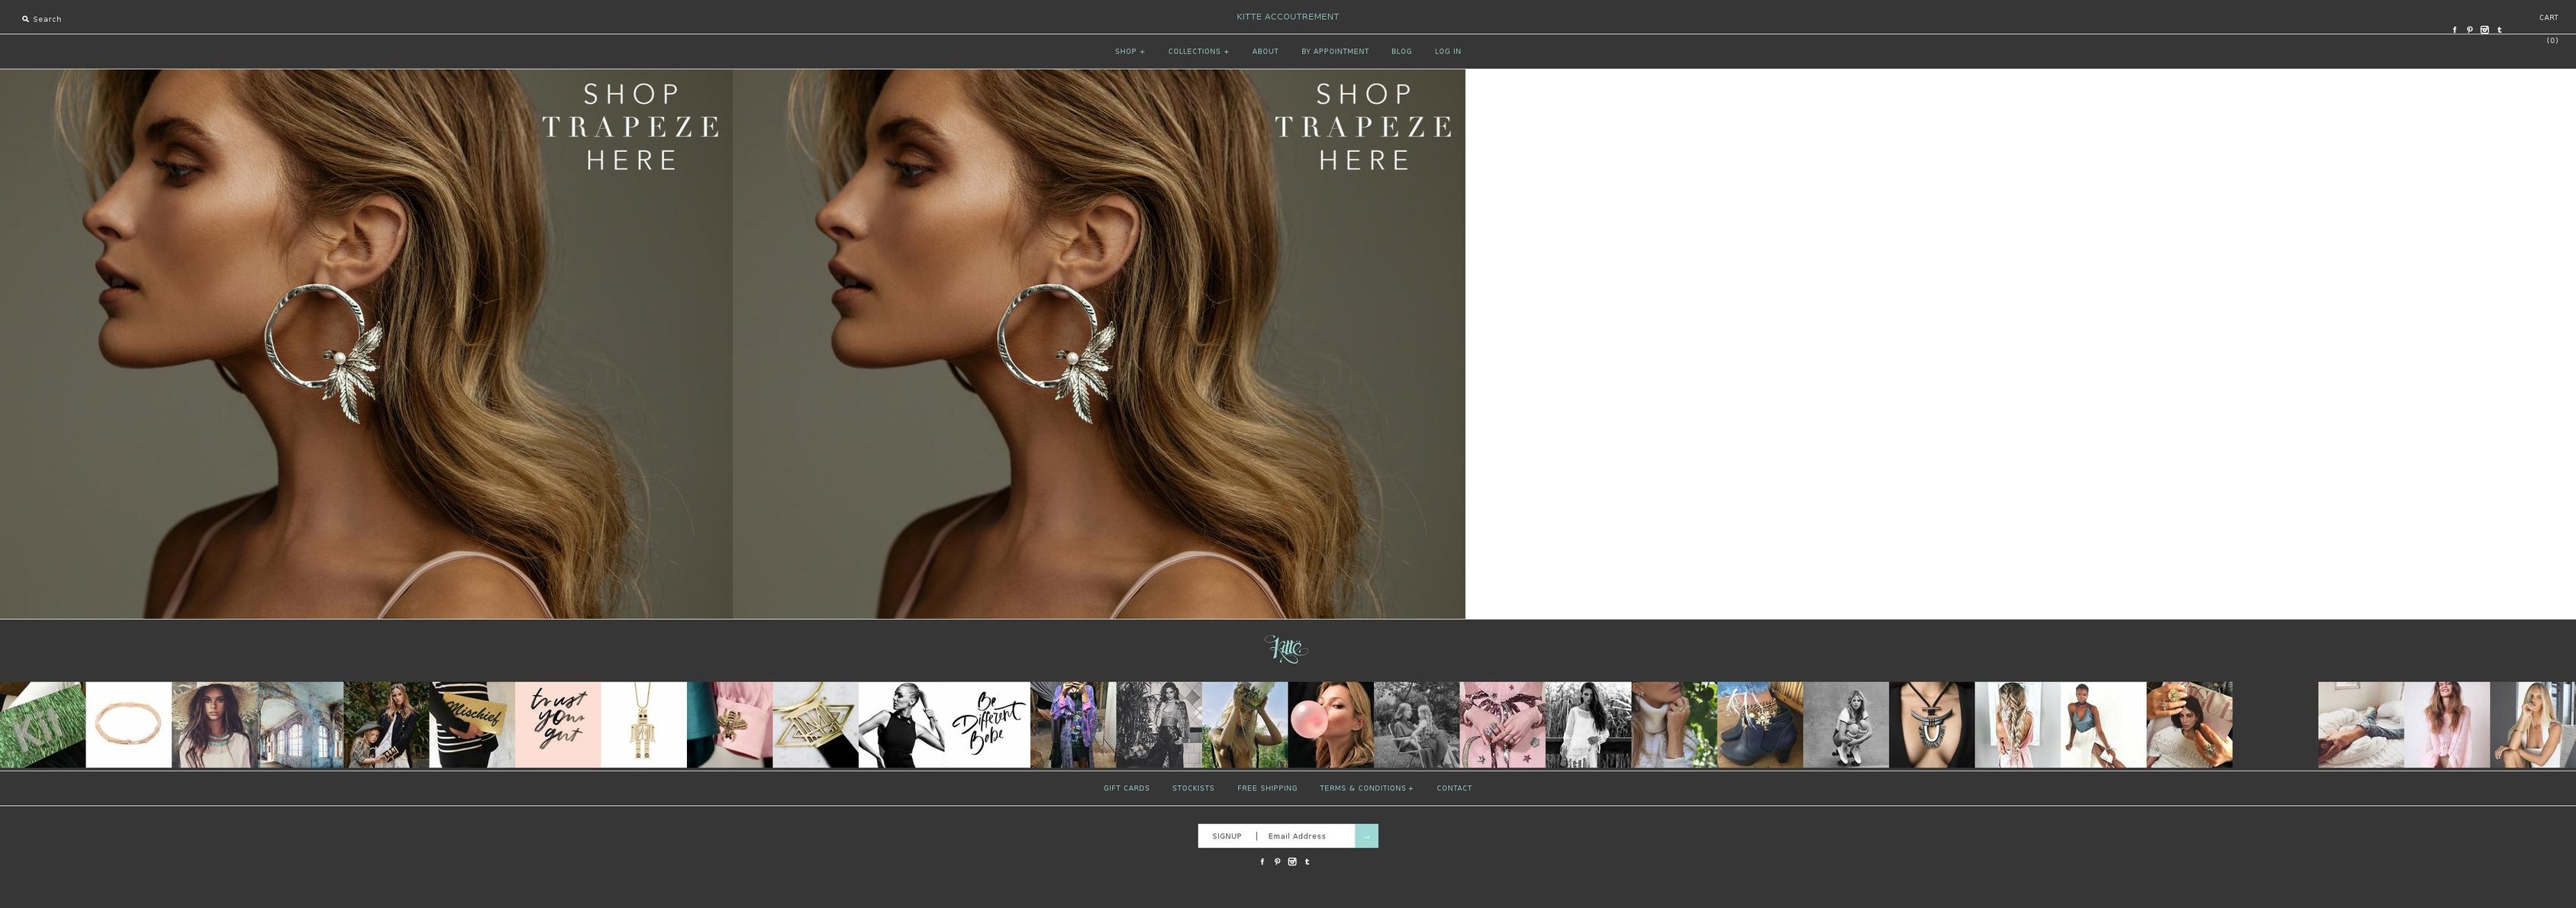Click the footer Pinterest icon
This screenshot has height=908, width=2576.
[1277, 861]
